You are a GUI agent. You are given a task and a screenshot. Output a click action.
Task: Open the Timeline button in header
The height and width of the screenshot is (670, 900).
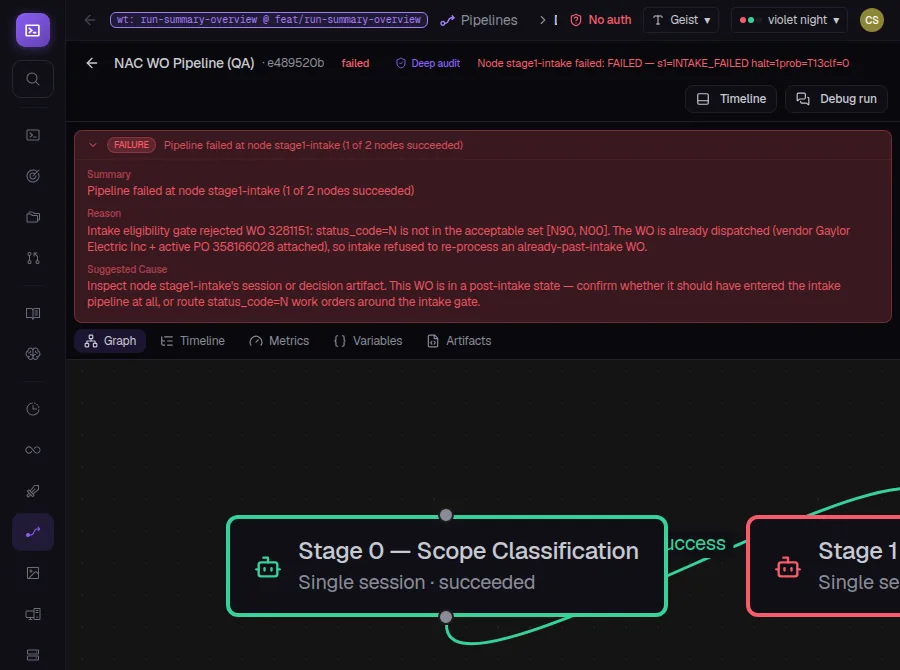[731, 99]
